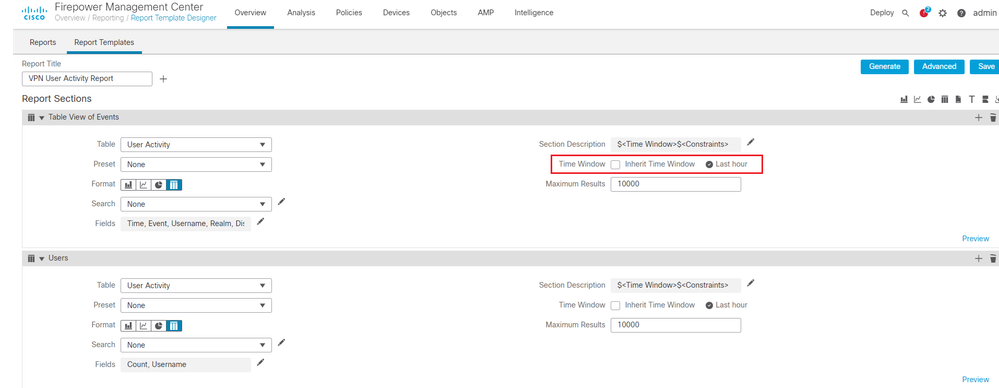The image size is (999, 388).
Task: Switch to the Report Templates tab
Action: (x=104, y=43)
